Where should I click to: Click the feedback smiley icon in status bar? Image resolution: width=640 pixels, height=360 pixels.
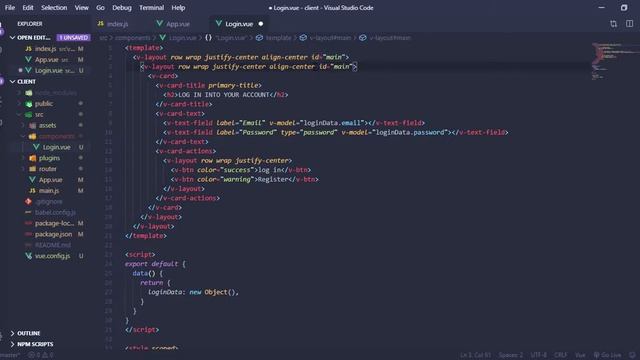pos(632,355)
